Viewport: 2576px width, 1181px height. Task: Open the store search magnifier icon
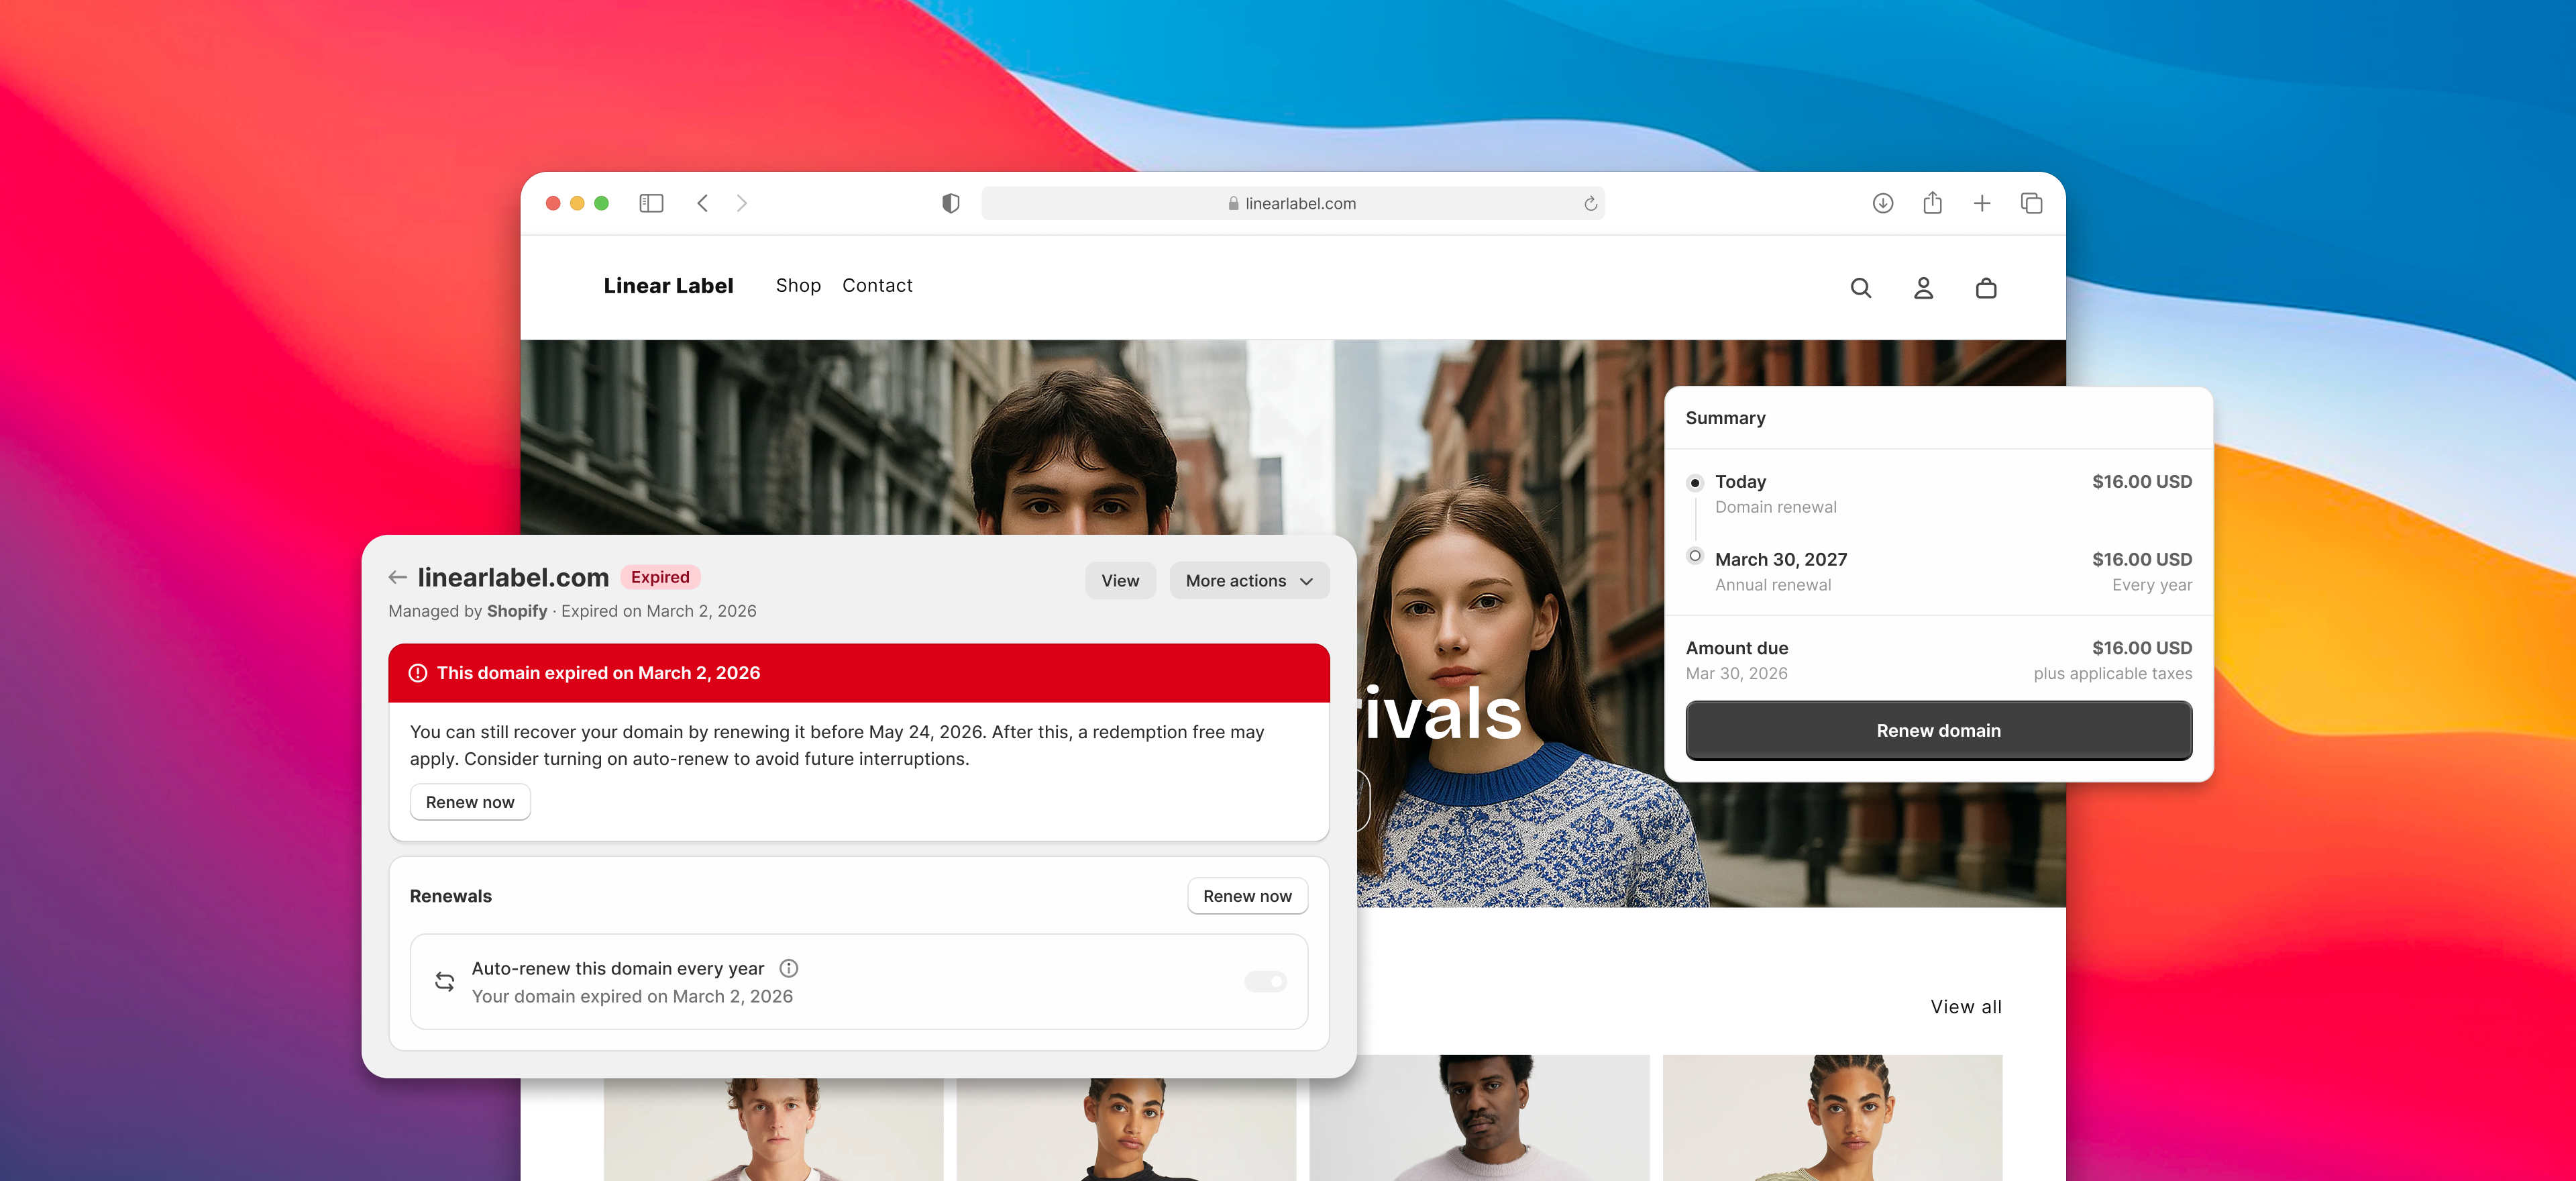click(x=1860, y=288)
